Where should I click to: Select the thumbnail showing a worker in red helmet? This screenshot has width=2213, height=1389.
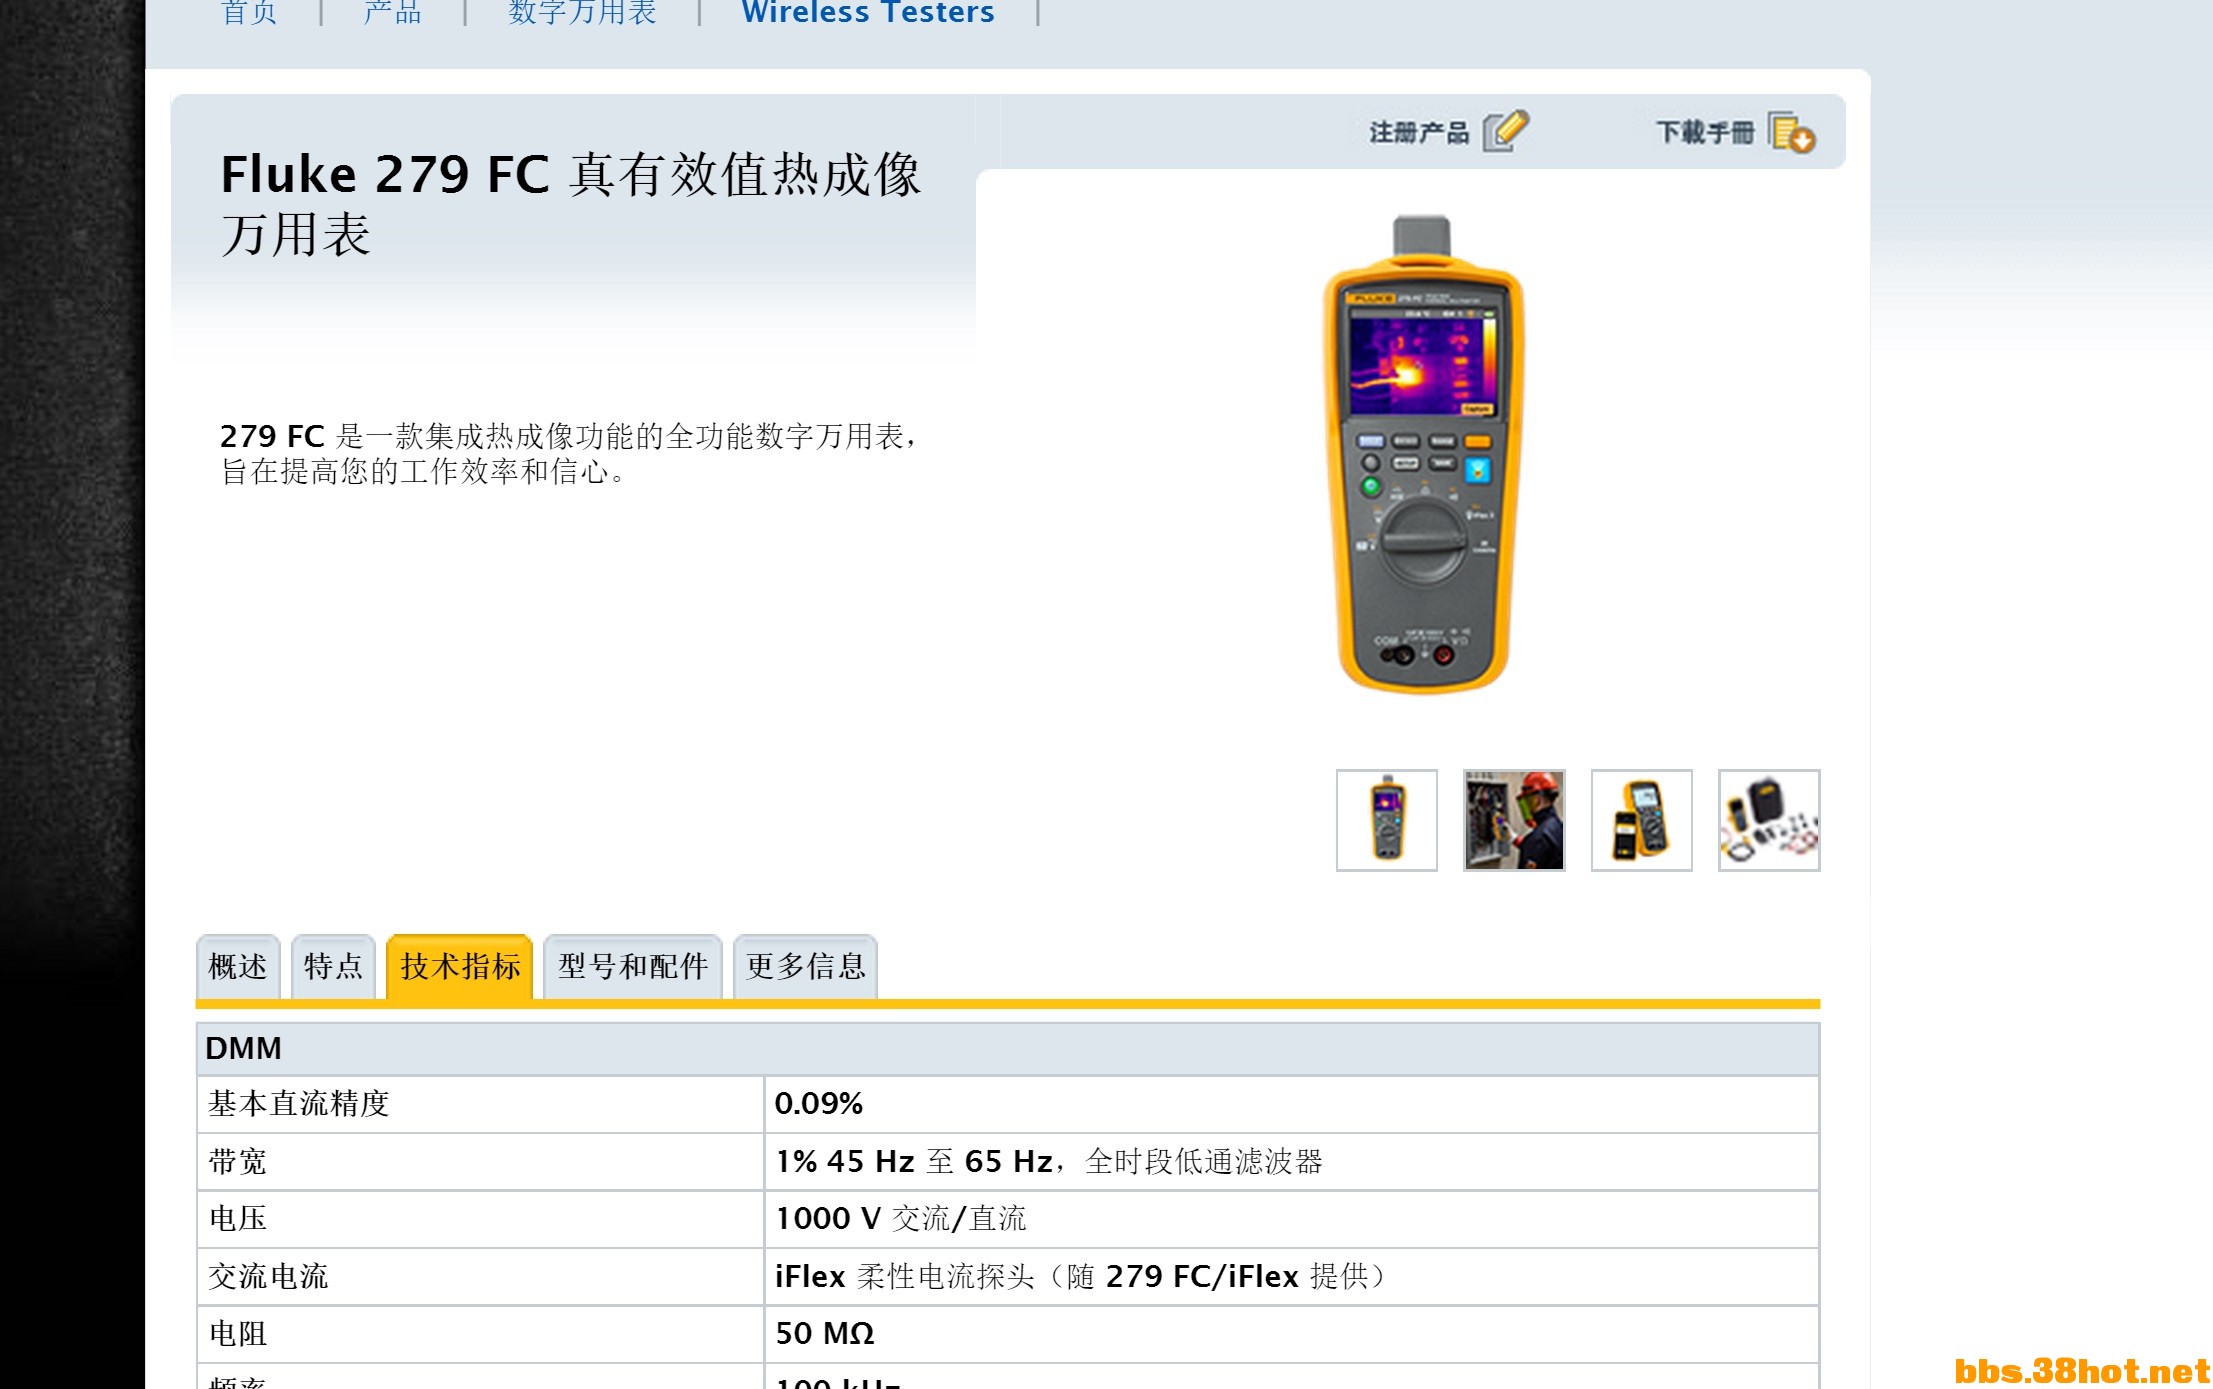pos(1514,820)
